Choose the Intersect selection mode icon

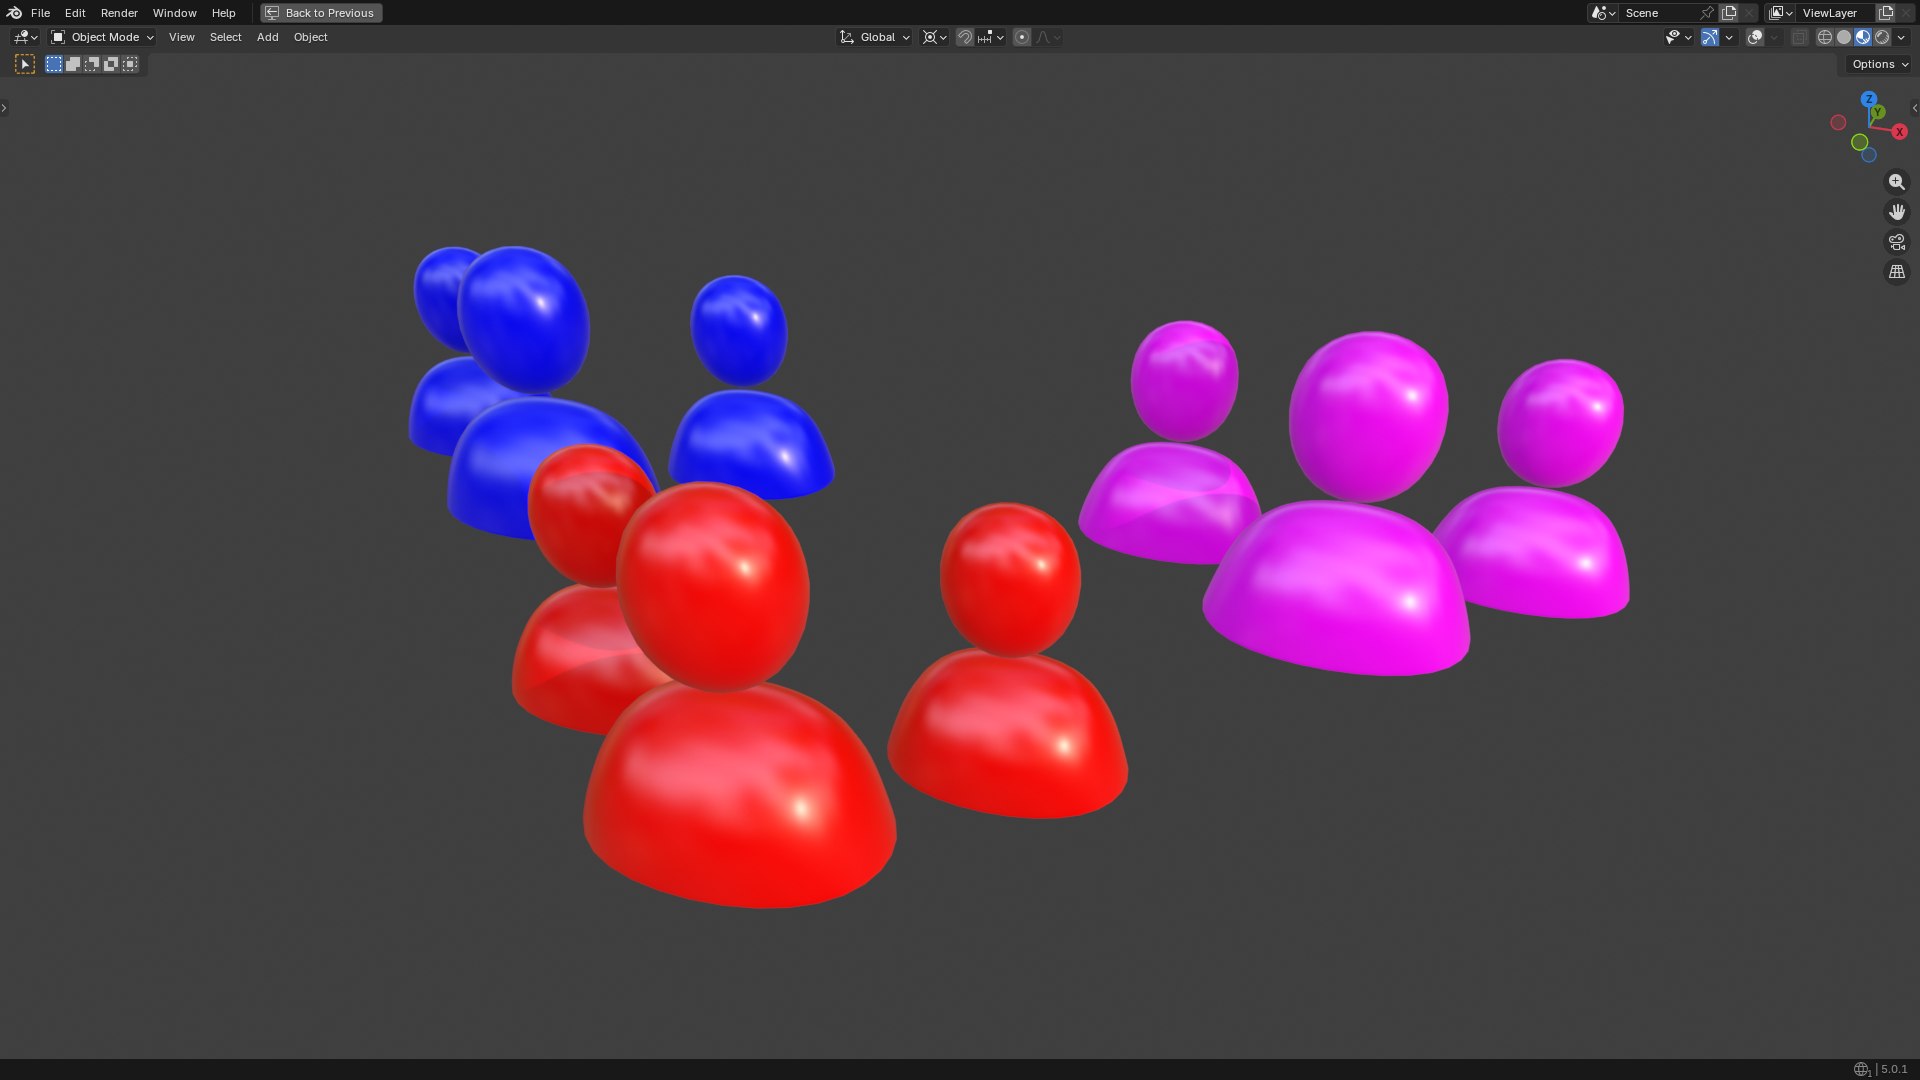[x=130, y=64]
